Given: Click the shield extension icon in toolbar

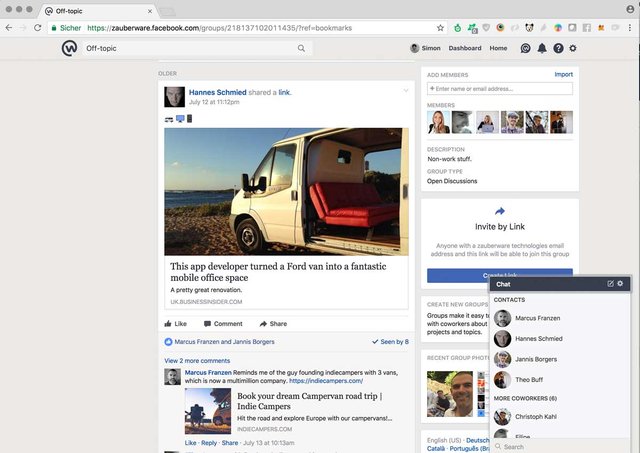Looking at the screenshot, I should [x=486, y=28].
